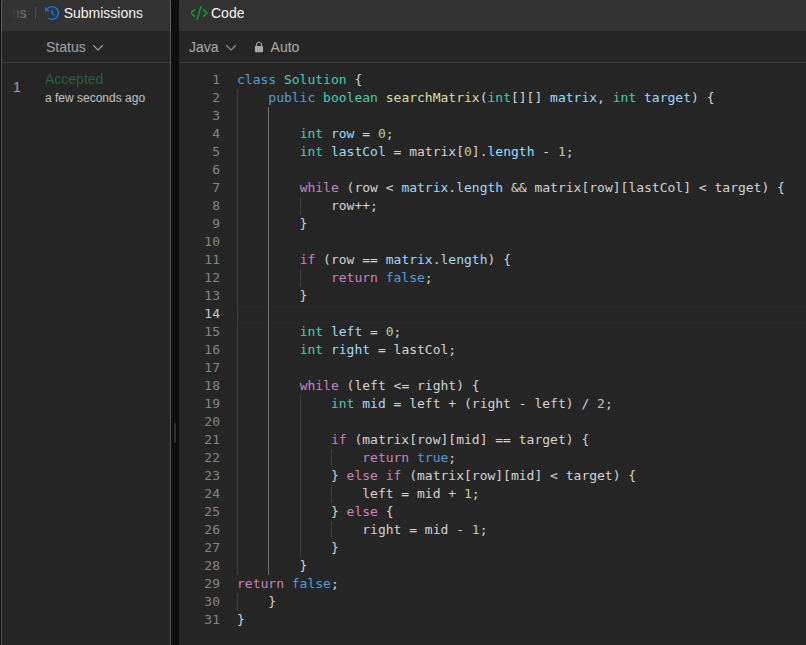
Task: Click the panel resize handle between panes
Action: point(175,433)
